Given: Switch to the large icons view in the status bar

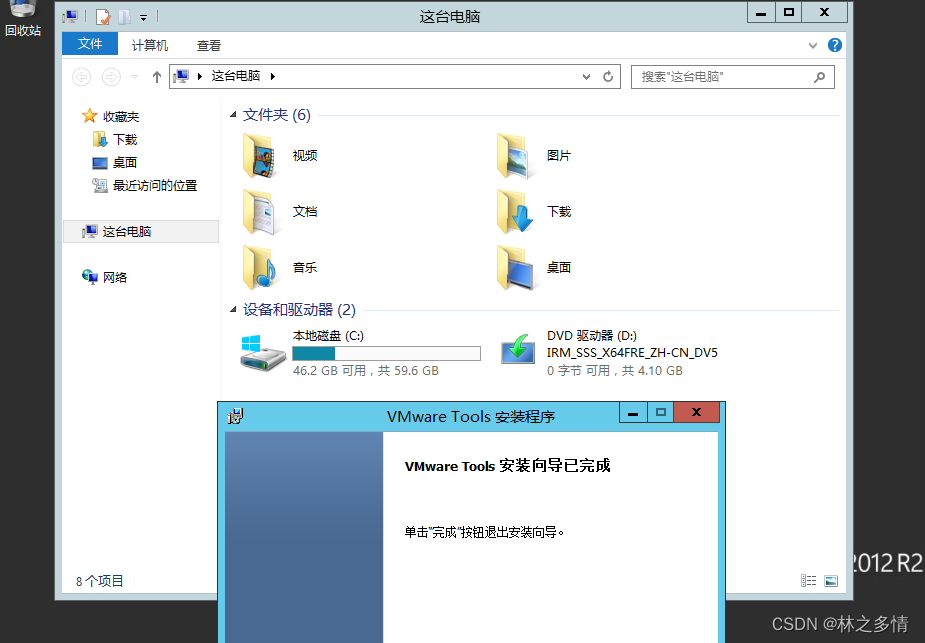Looking at the screenshot, I should (x=831, y=581).
